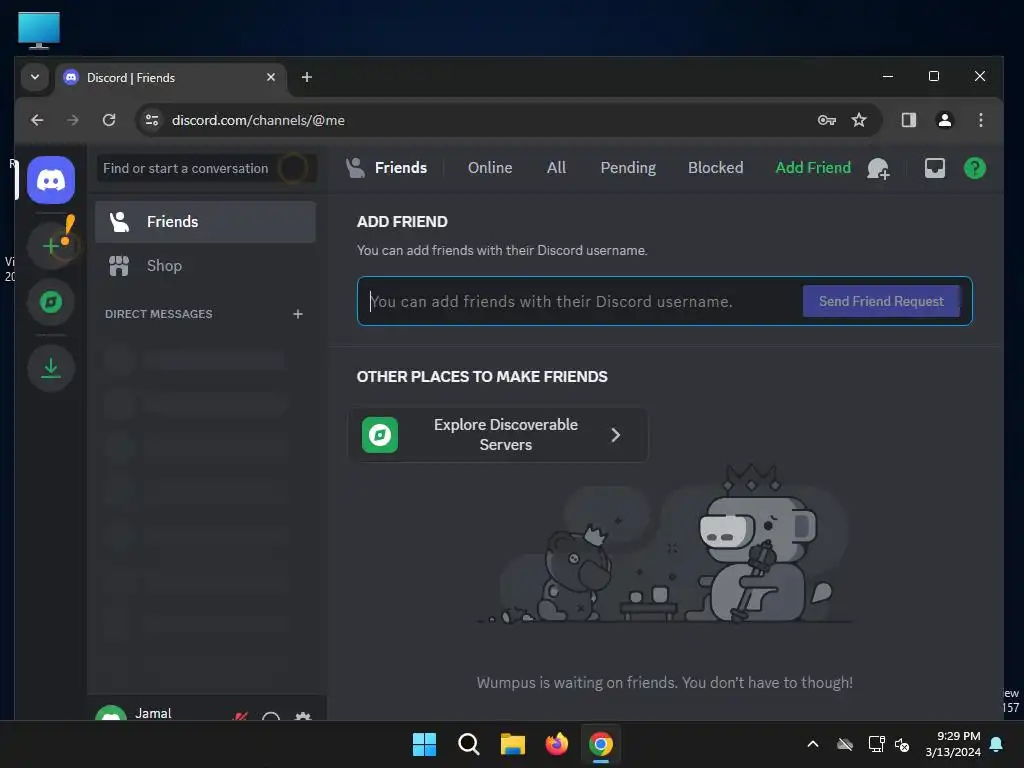Toggle the Chrome side panel

tap(908, 120)
